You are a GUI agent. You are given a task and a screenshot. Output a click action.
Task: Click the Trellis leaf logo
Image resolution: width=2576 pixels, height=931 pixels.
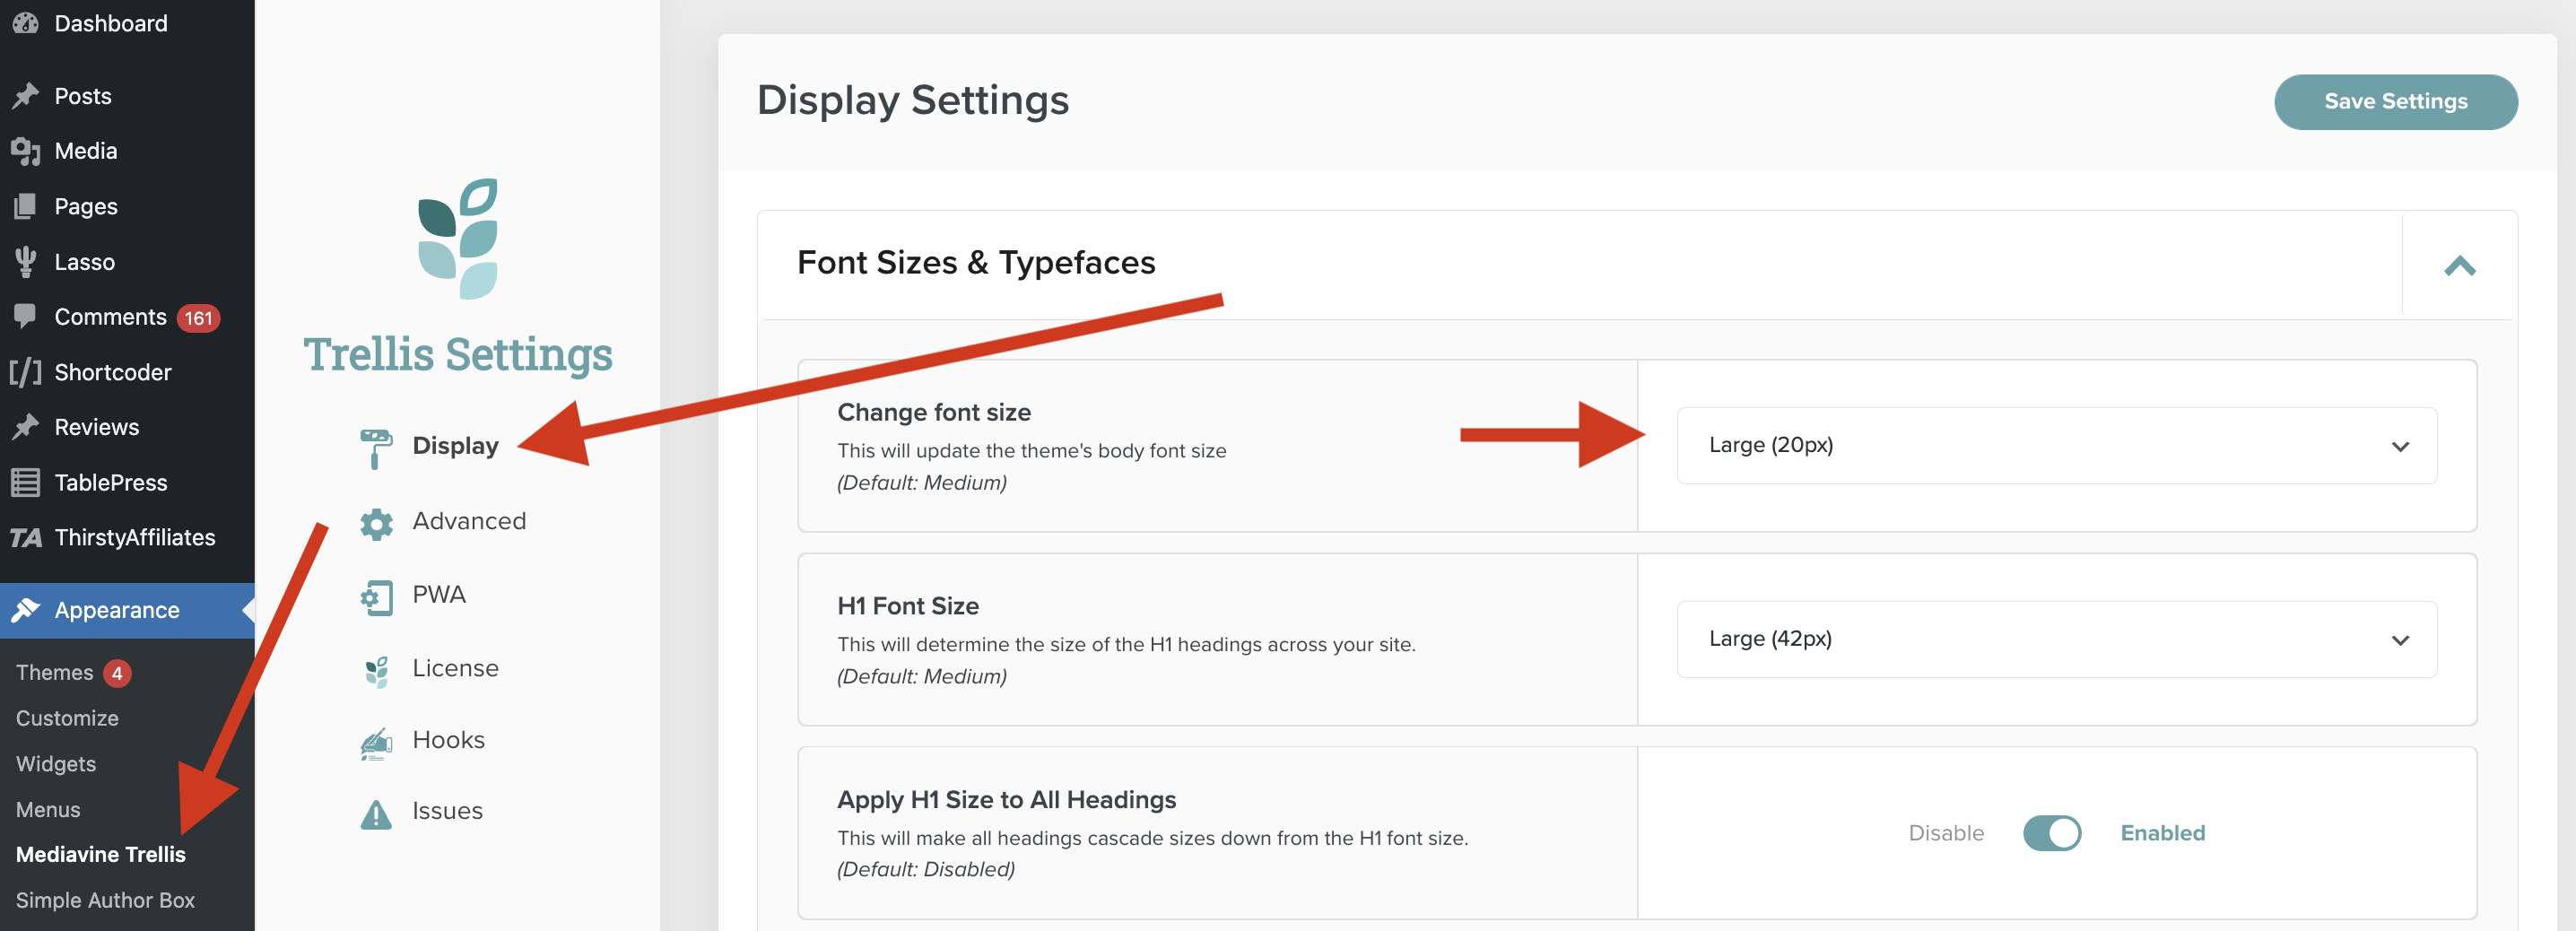(458, 238)
